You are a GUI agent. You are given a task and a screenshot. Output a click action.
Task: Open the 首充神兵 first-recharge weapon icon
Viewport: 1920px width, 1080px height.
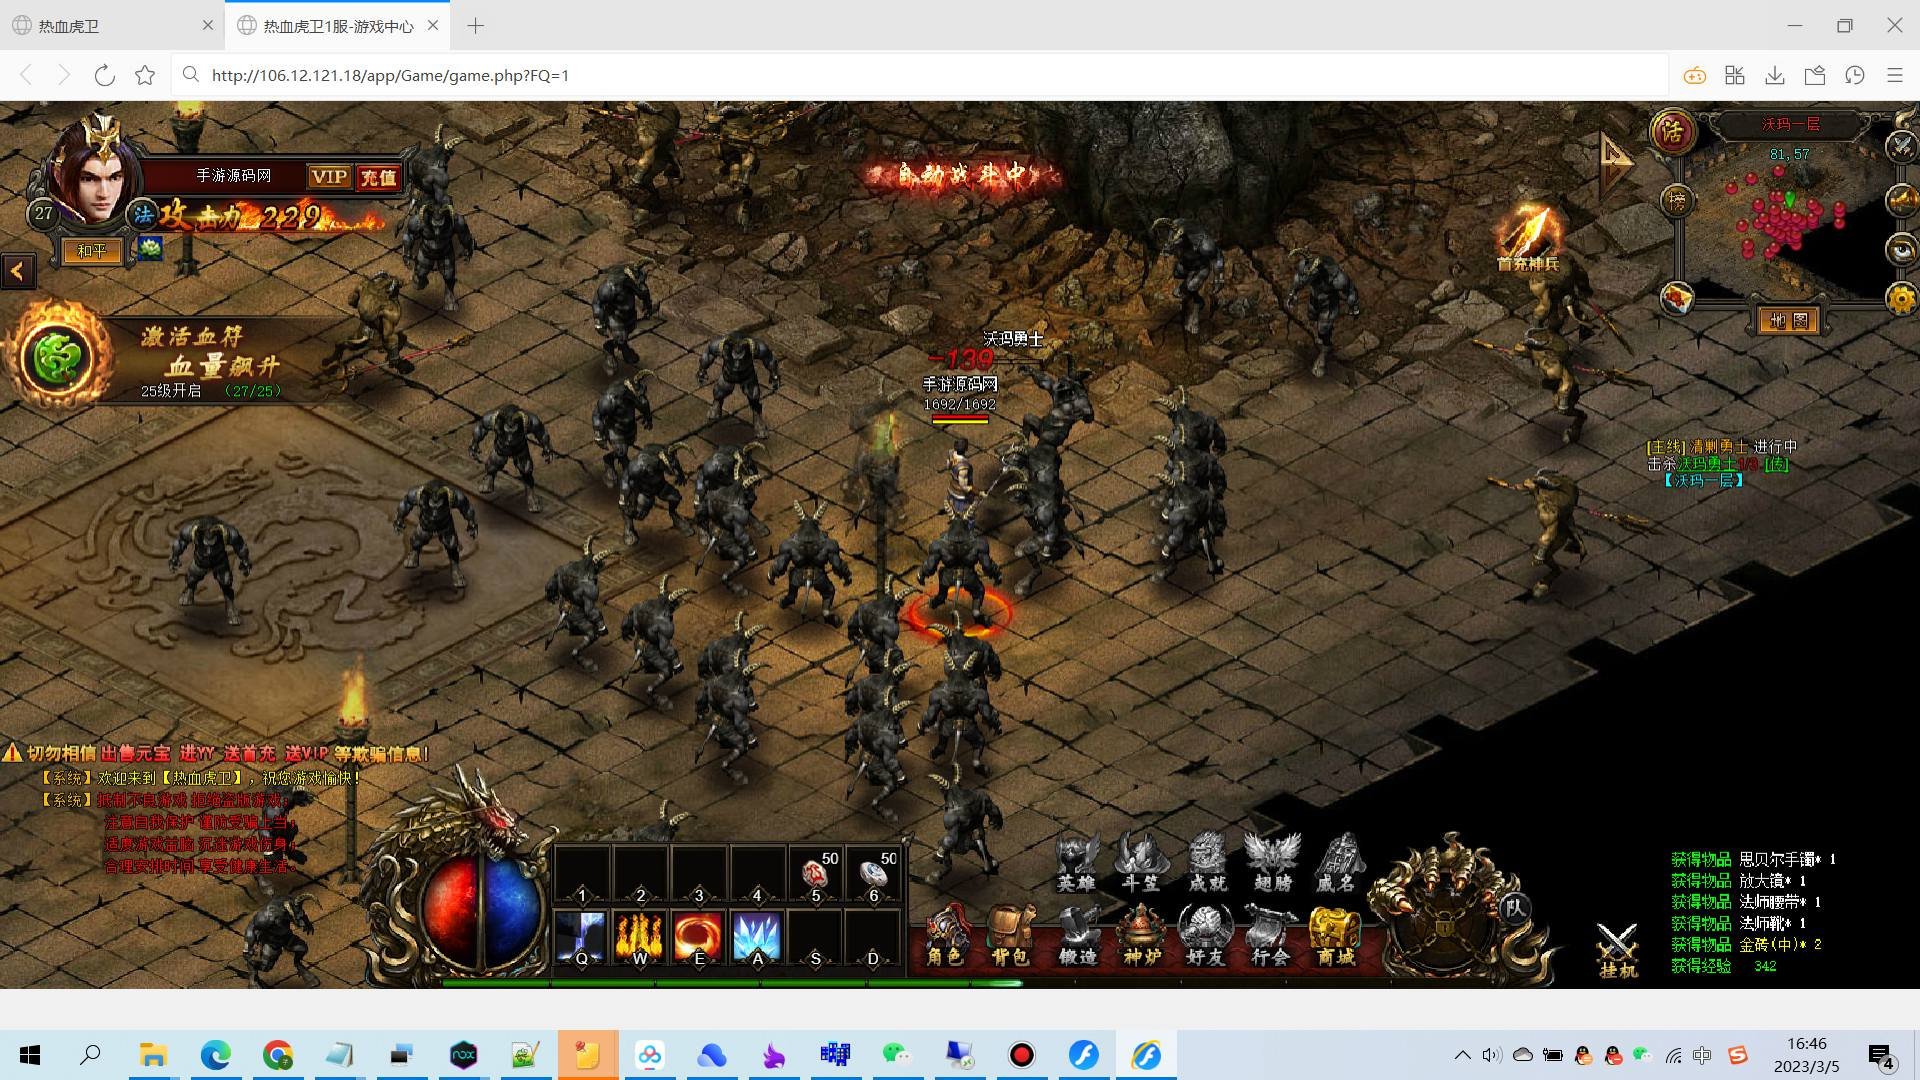(x=1528, y=238)
